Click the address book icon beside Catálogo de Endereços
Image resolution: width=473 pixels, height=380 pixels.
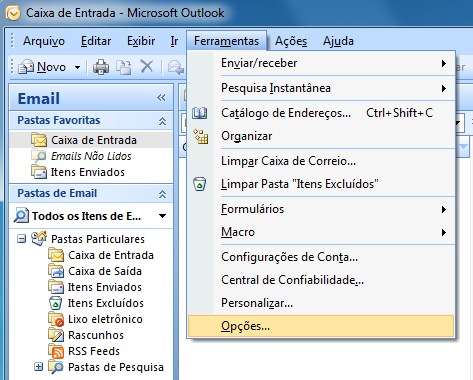click(200, 113)
